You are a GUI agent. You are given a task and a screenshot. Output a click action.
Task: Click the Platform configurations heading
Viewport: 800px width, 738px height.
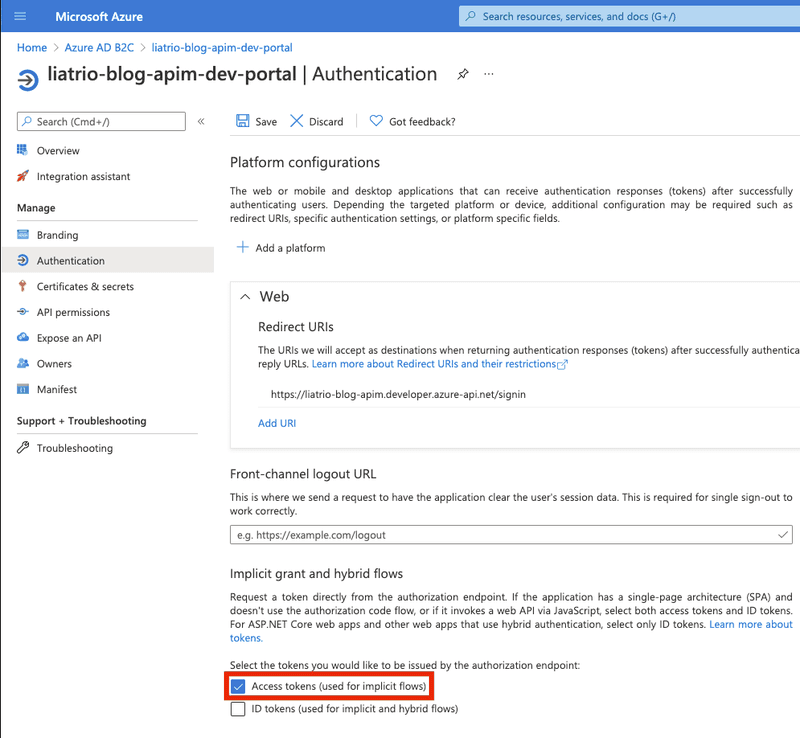tap(305, 162)
